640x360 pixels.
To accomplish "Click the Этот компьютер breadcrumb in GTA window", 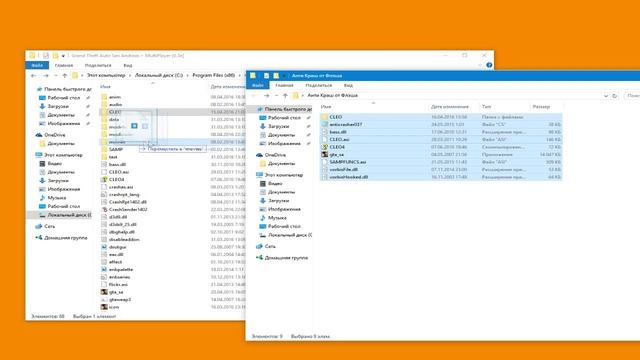I will [x=106, y=76].
